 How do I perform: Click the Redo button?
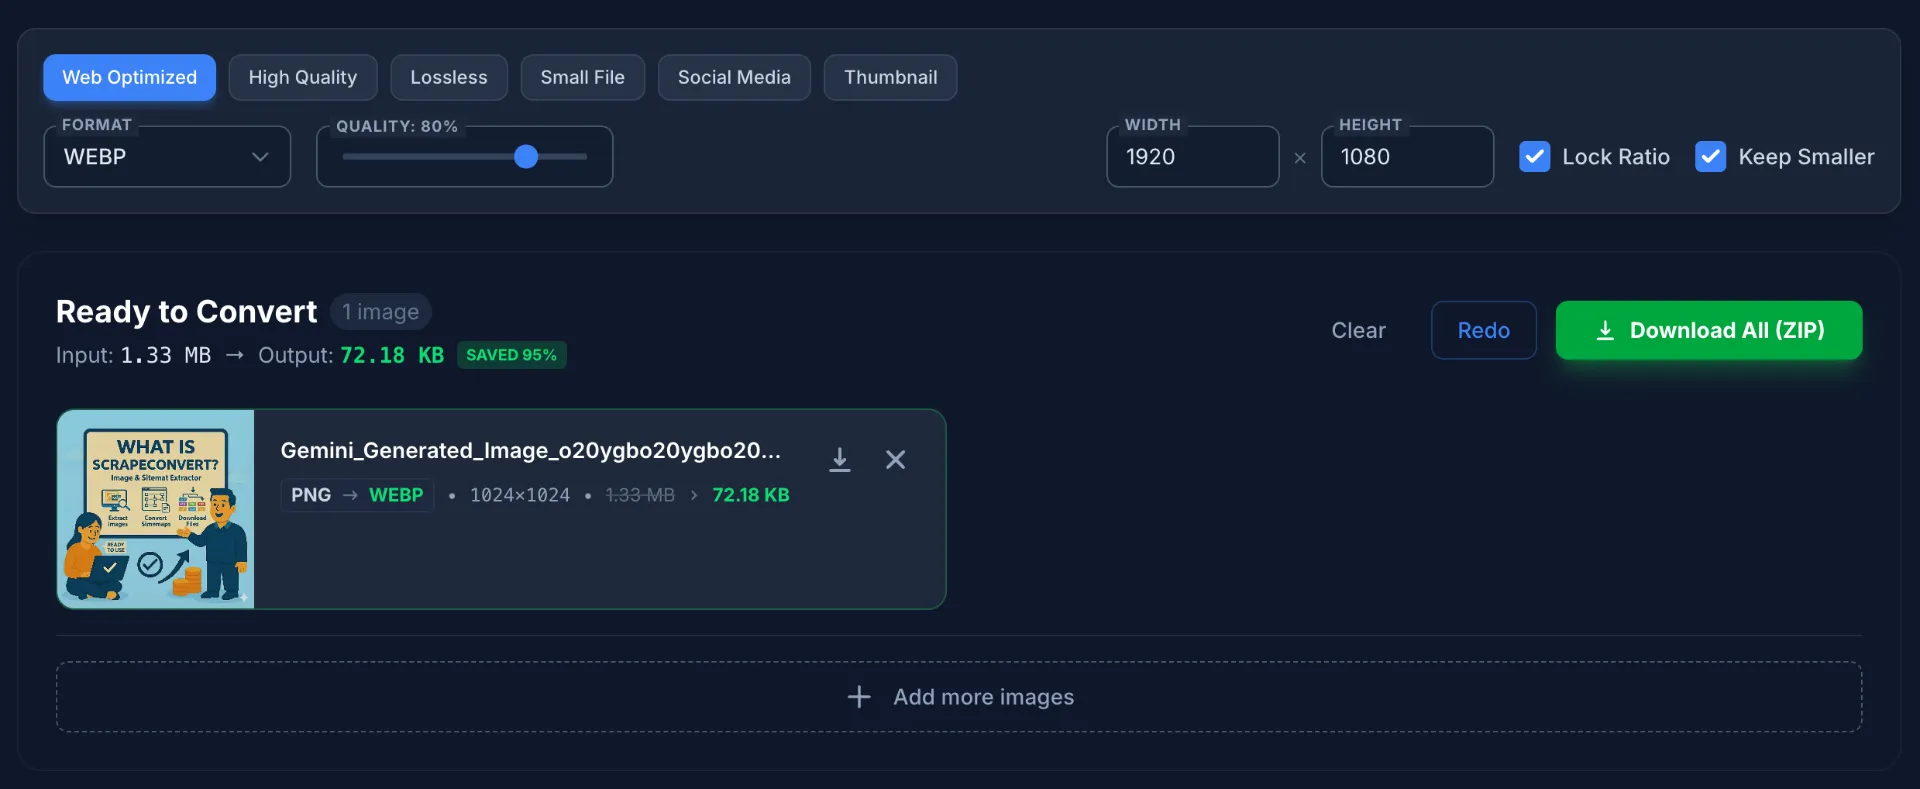1483,330
